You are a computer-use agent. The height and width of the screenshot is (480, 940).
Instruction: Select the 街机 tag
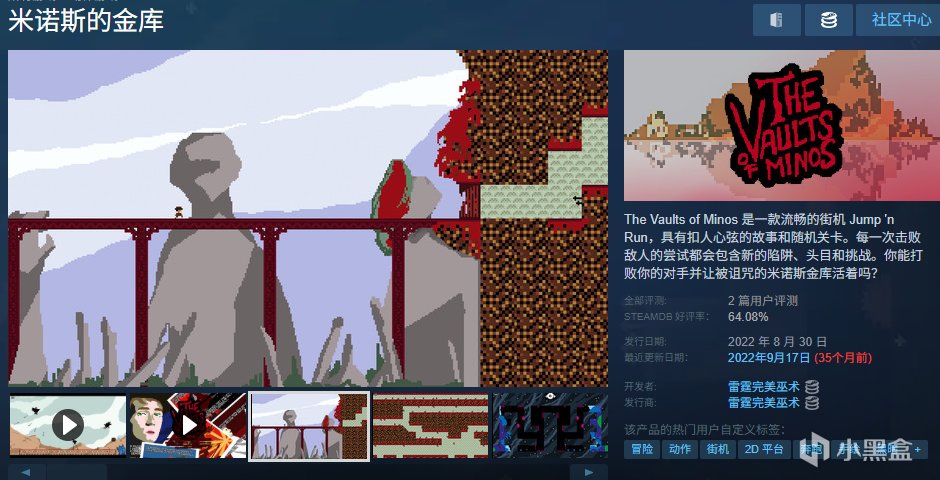(718, 449)
